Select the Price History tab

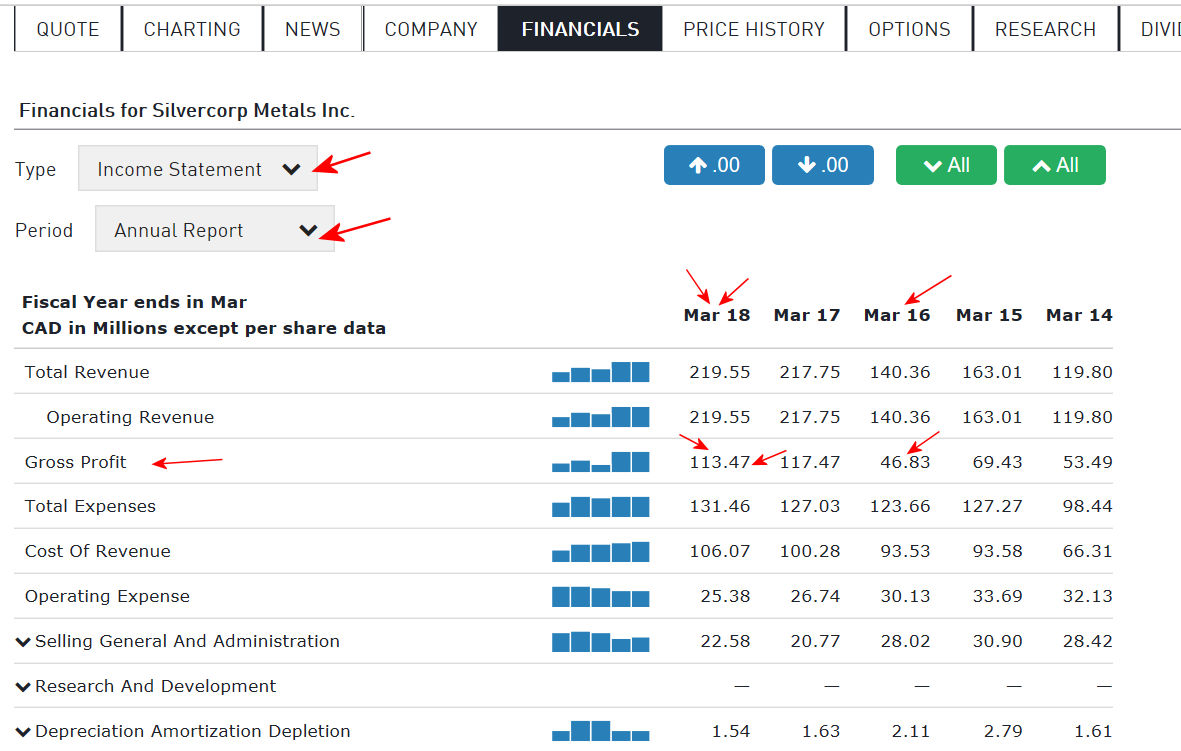[754, 29]
